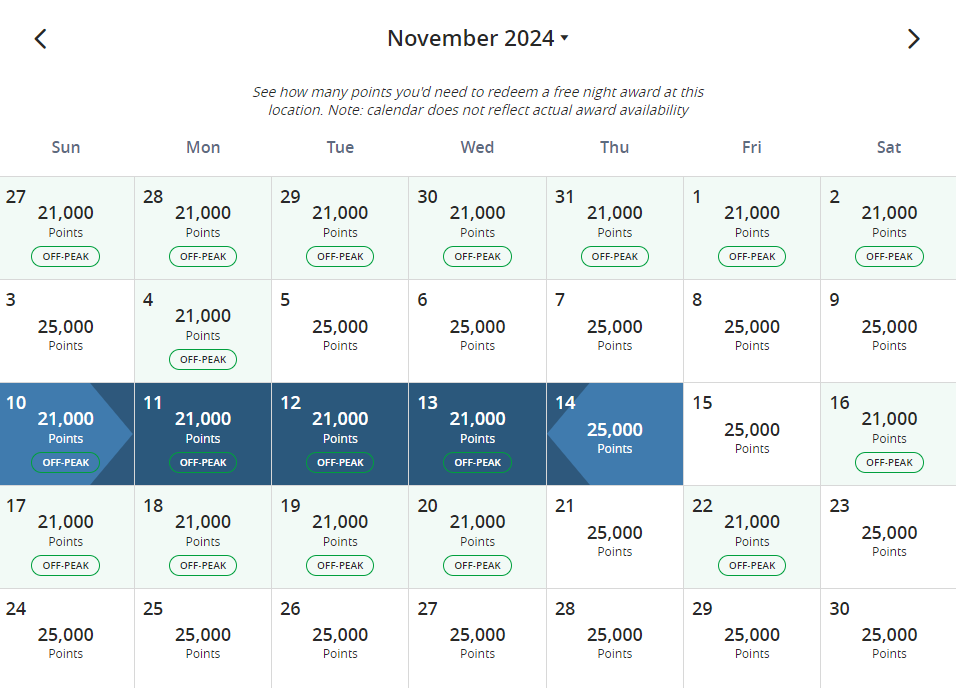Screen dimensions: 956x688
Task: Click OFF-PEAK badge on November 18
Action: coord(203,566)
